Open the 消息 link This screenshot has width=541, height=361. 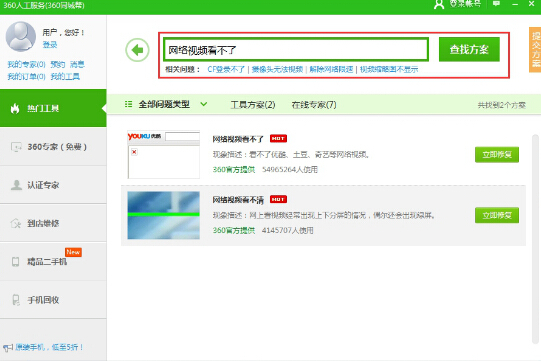[x=77, y=64]
